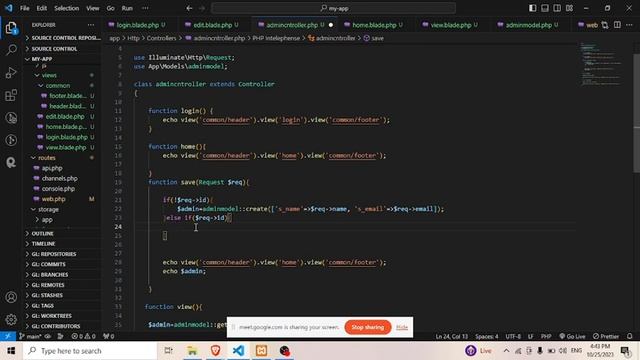Toggle secondary side bar layout icon

click(557, 8)
